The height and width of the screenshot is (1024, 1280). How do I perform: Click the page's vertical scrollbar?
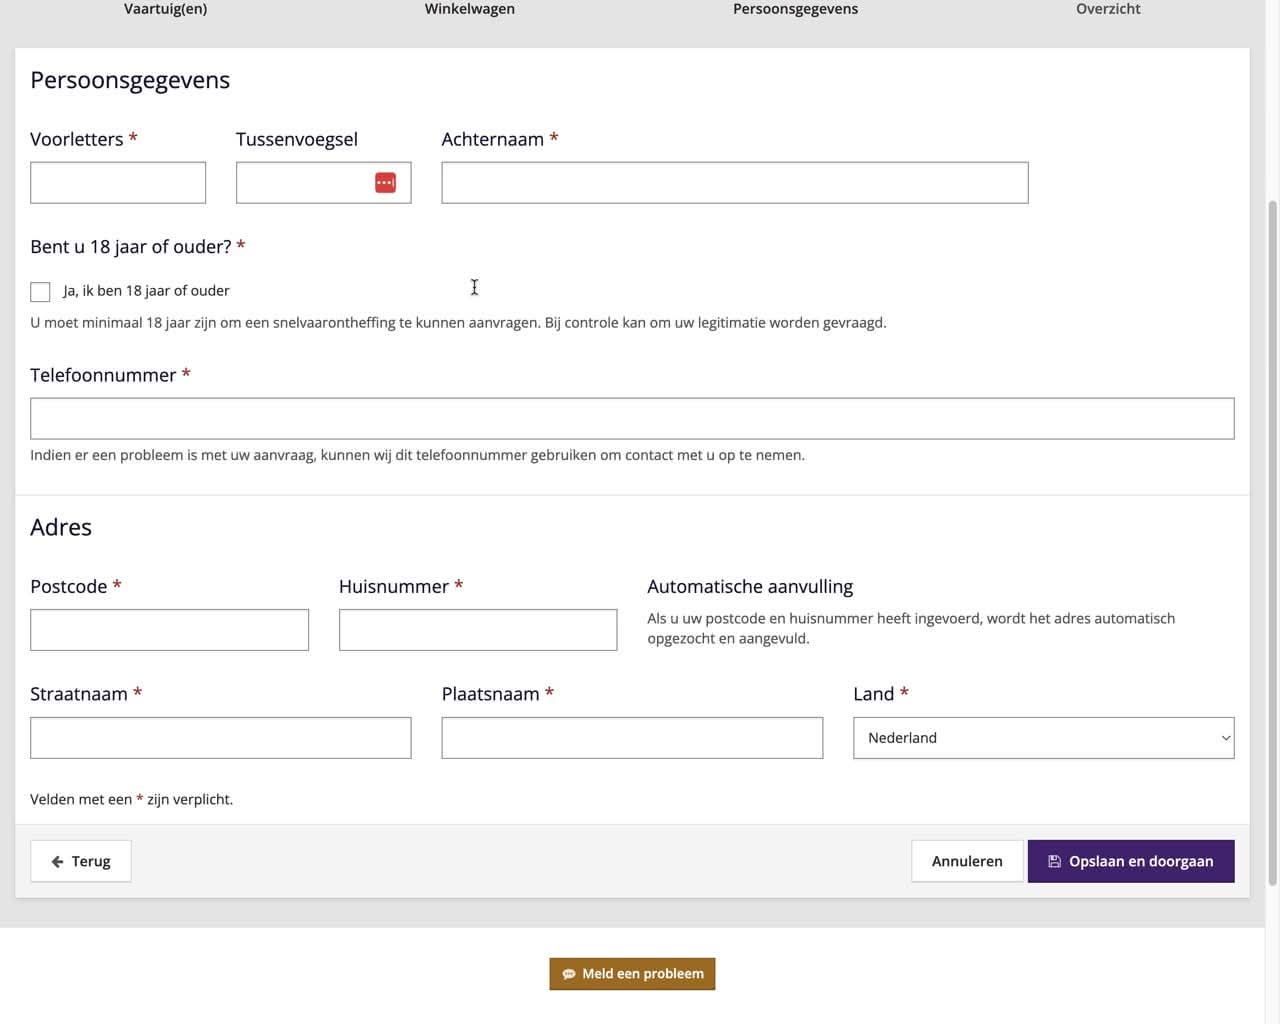pos(1272,540)
